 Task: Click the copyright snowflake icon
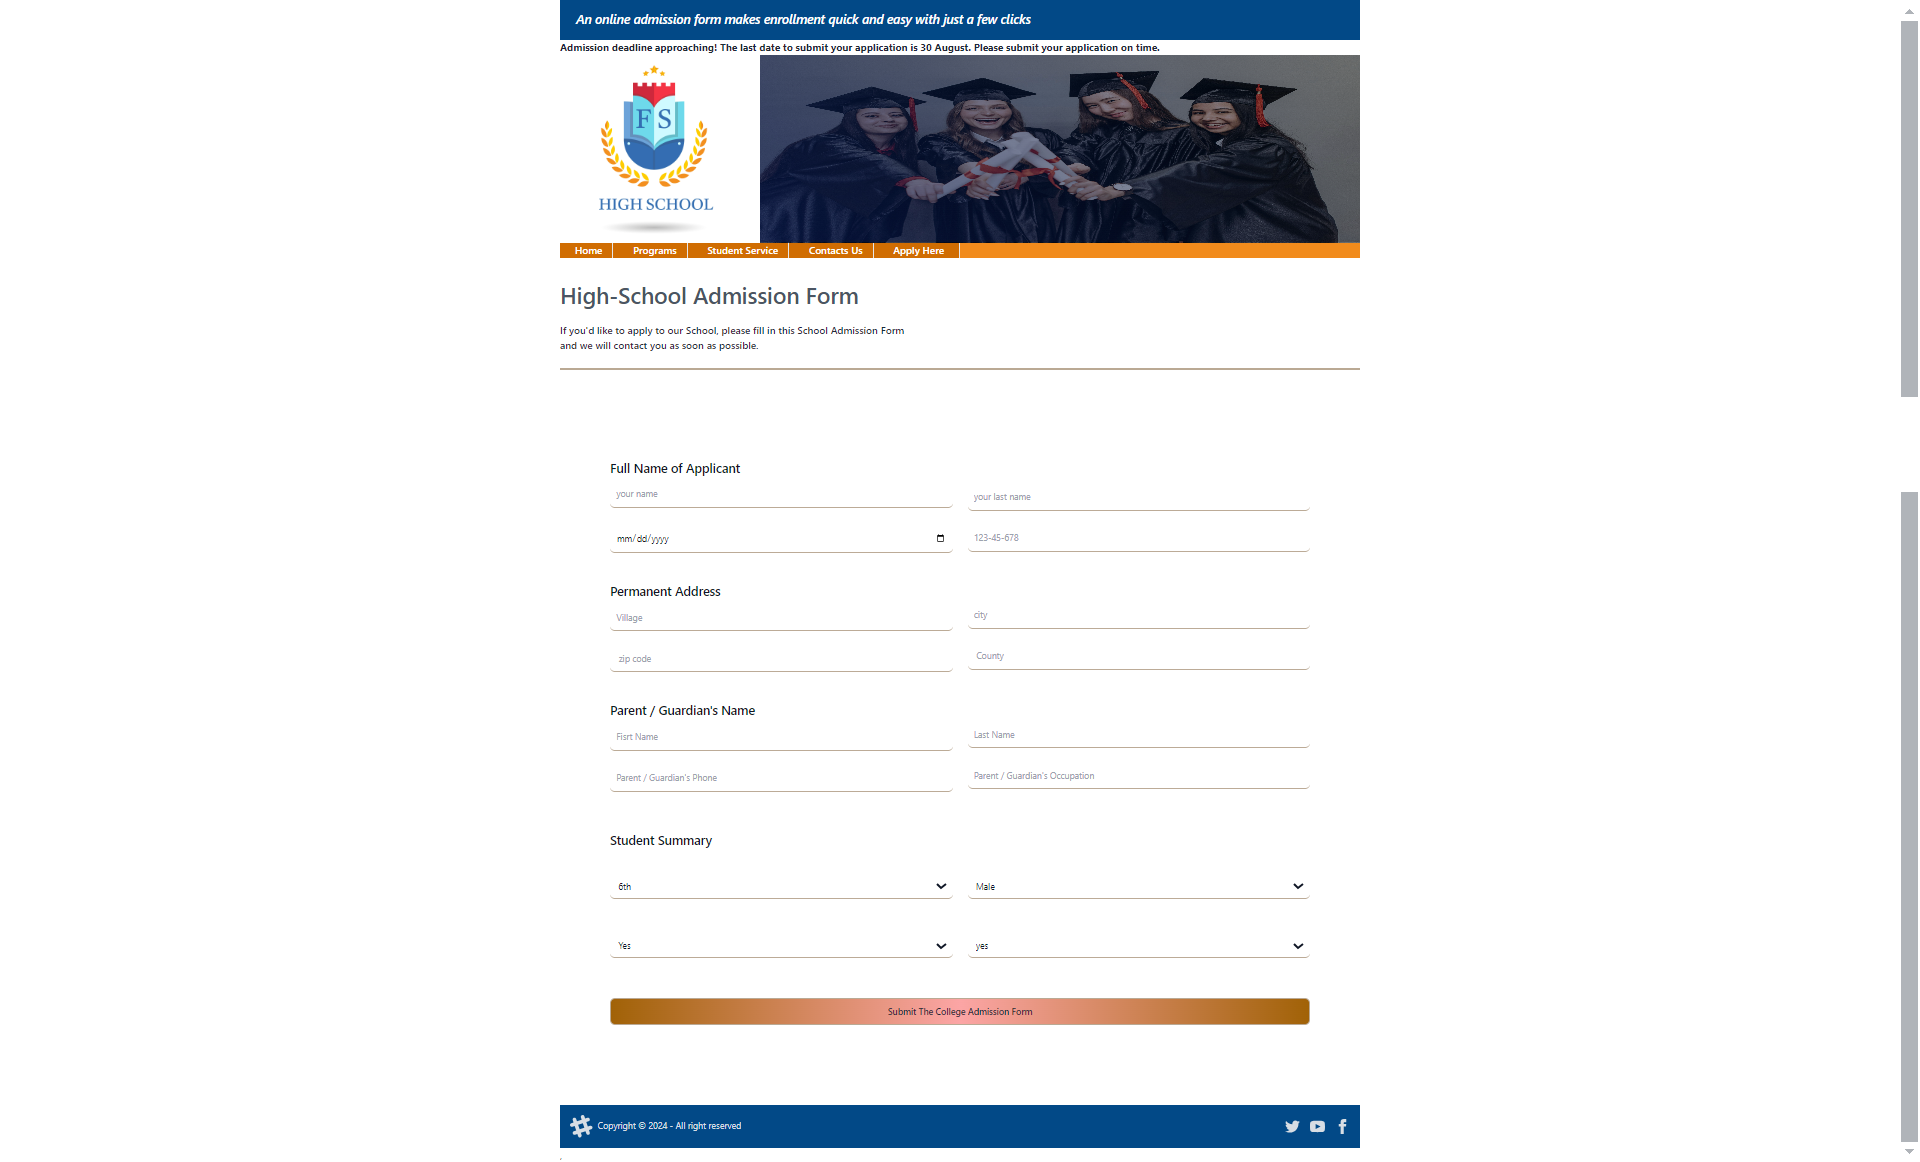580,1125
